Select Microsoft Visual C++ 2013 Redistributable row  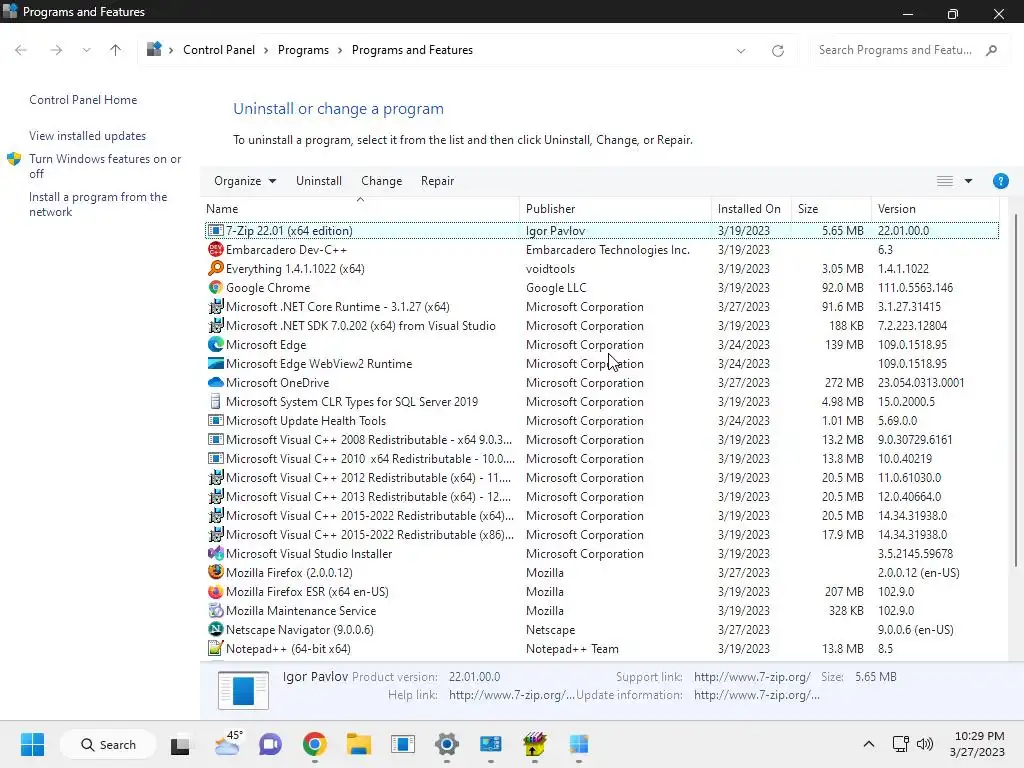tap(602, 496)
